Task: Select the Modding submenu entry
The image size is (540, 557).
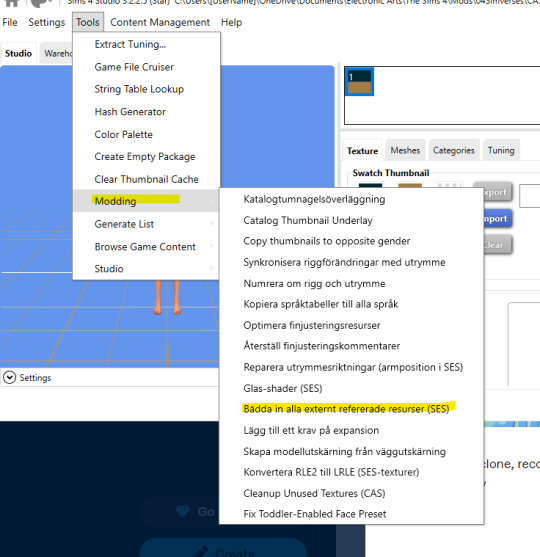Action: [x=146, y=201]
